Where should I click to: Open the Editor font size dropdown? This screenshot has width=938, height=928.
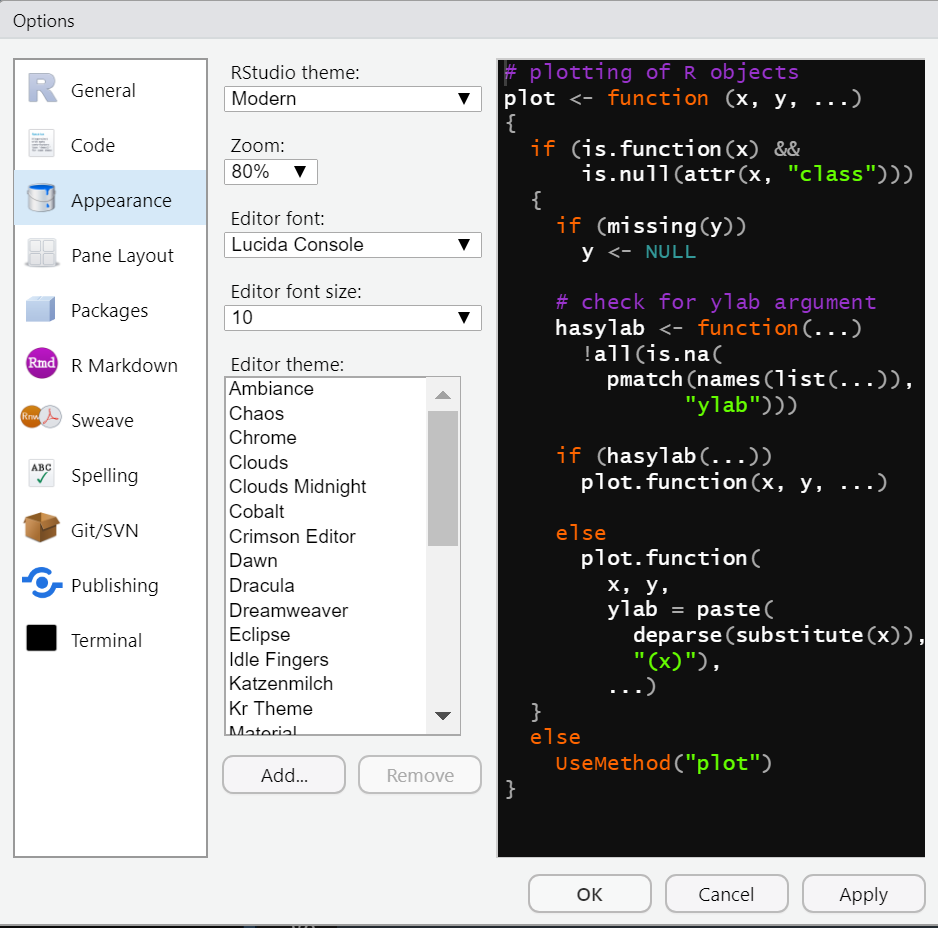353,318
